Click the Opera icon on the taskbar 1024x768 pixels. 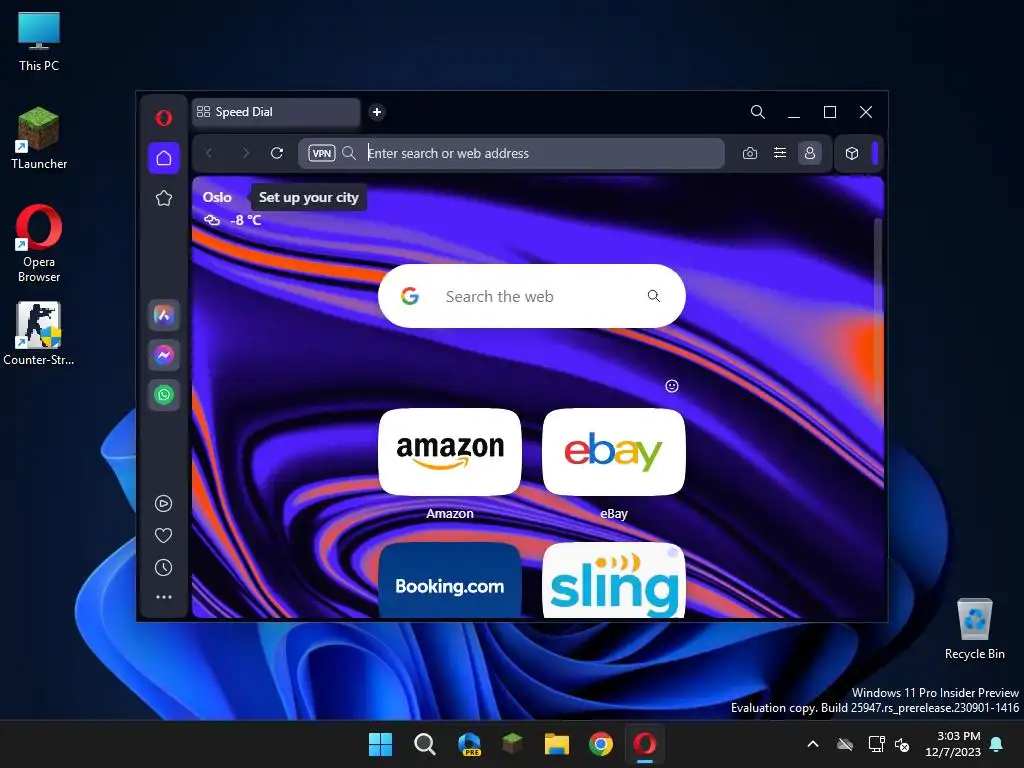point(645,744)
